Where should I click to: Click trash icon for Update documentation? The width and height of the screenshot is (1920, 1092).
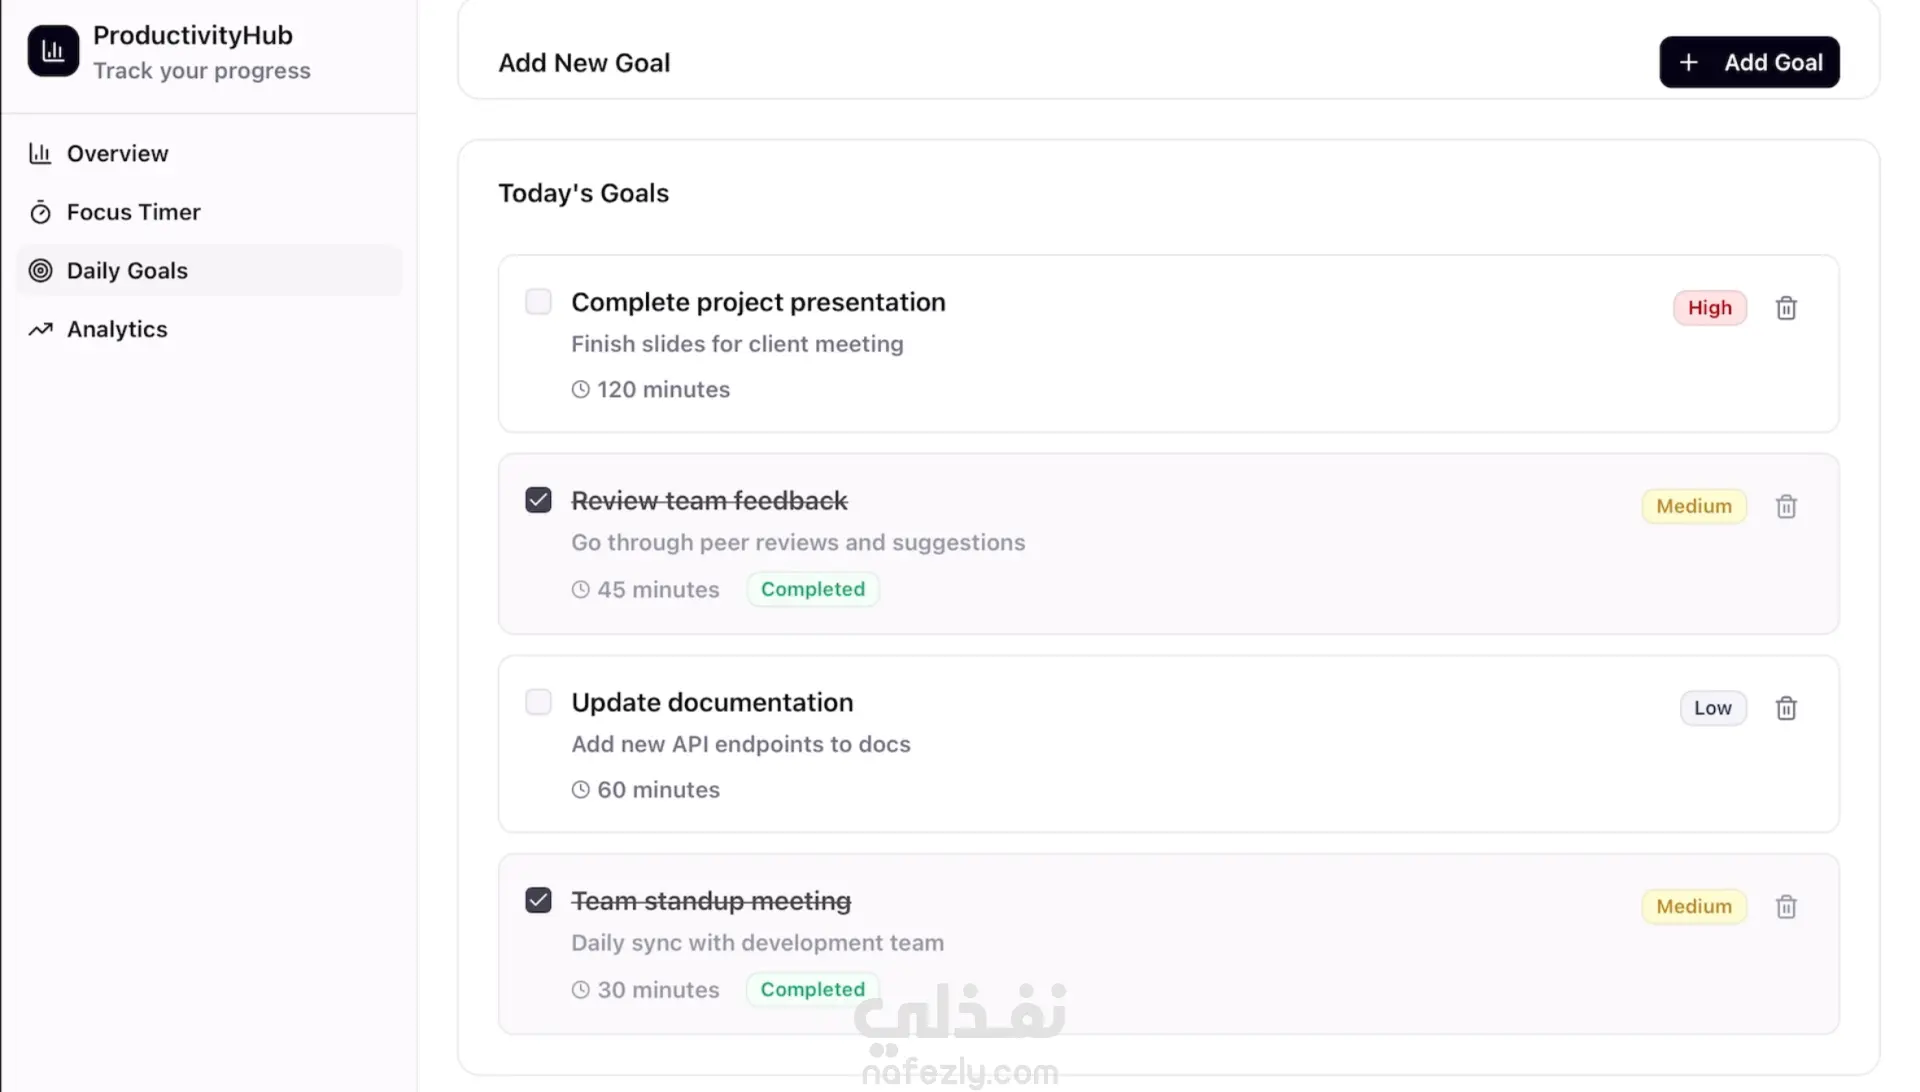click(x=1786, y=708)
